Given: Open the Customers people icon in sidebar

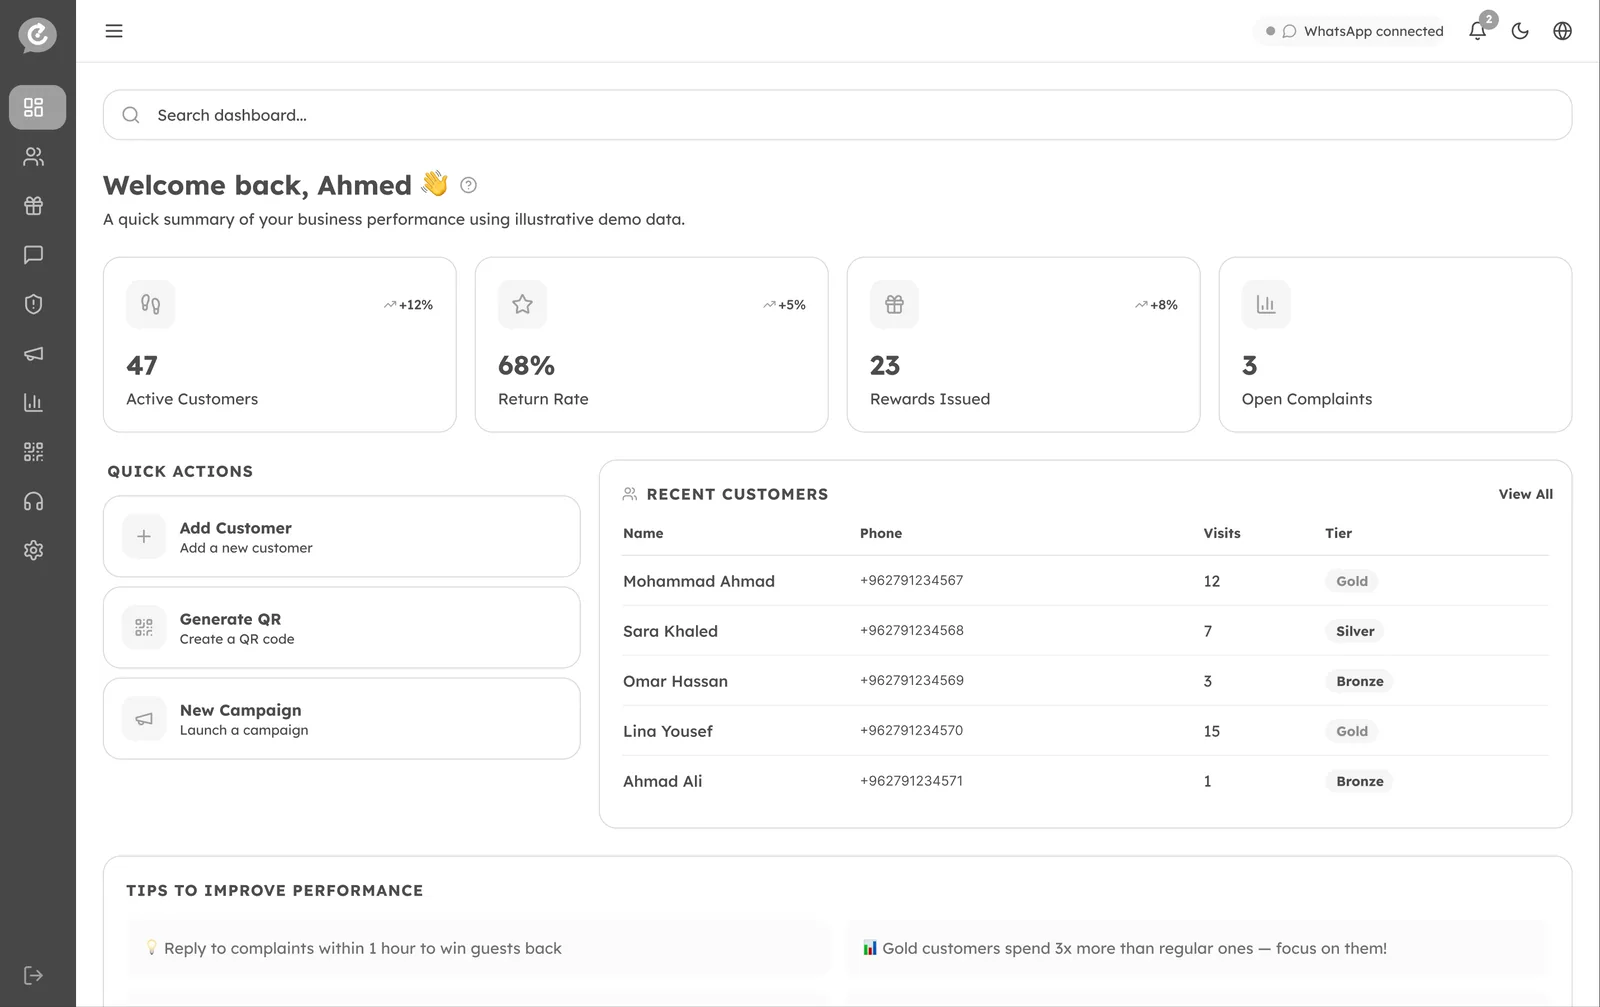Looking at the screenshot, I should pos(34,157).
